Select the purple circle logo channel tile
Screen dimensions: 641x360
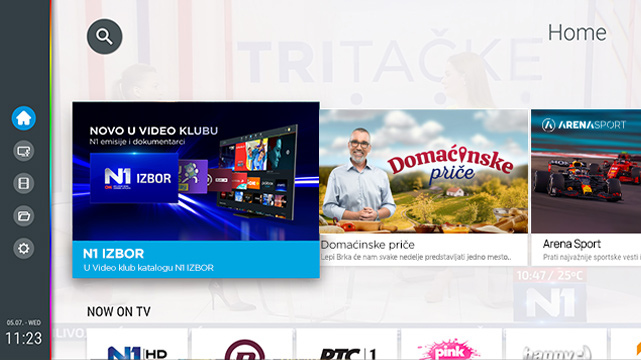242,344
